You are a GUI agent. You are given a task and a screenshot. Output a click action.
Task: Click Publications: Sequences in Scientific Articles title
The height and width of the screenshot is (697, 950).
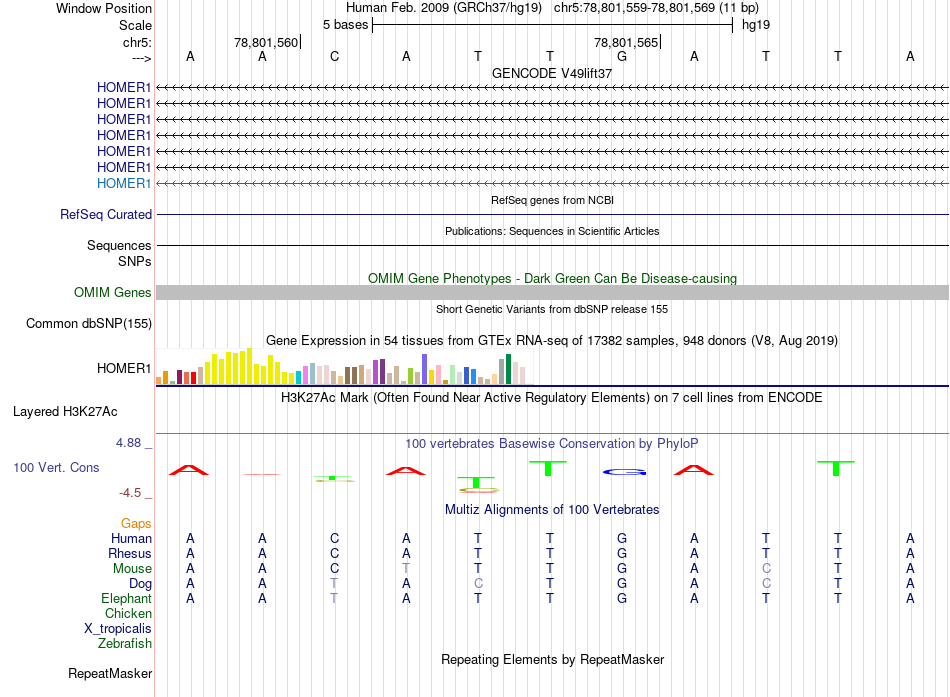(x=552, y=231)
